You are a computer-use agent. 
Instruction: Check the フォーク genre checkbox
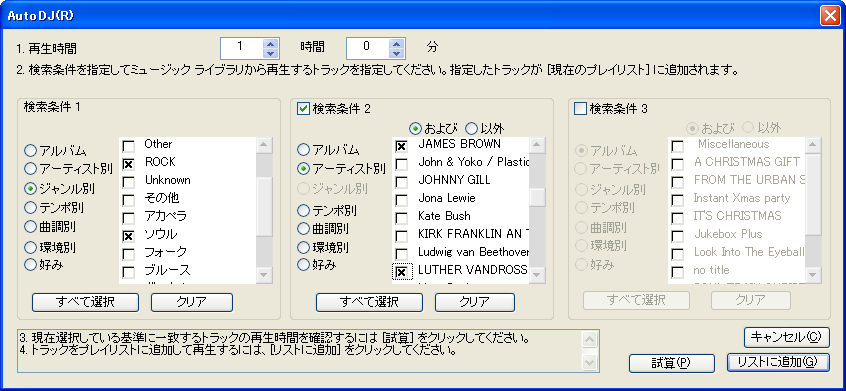tap(128, 254)
